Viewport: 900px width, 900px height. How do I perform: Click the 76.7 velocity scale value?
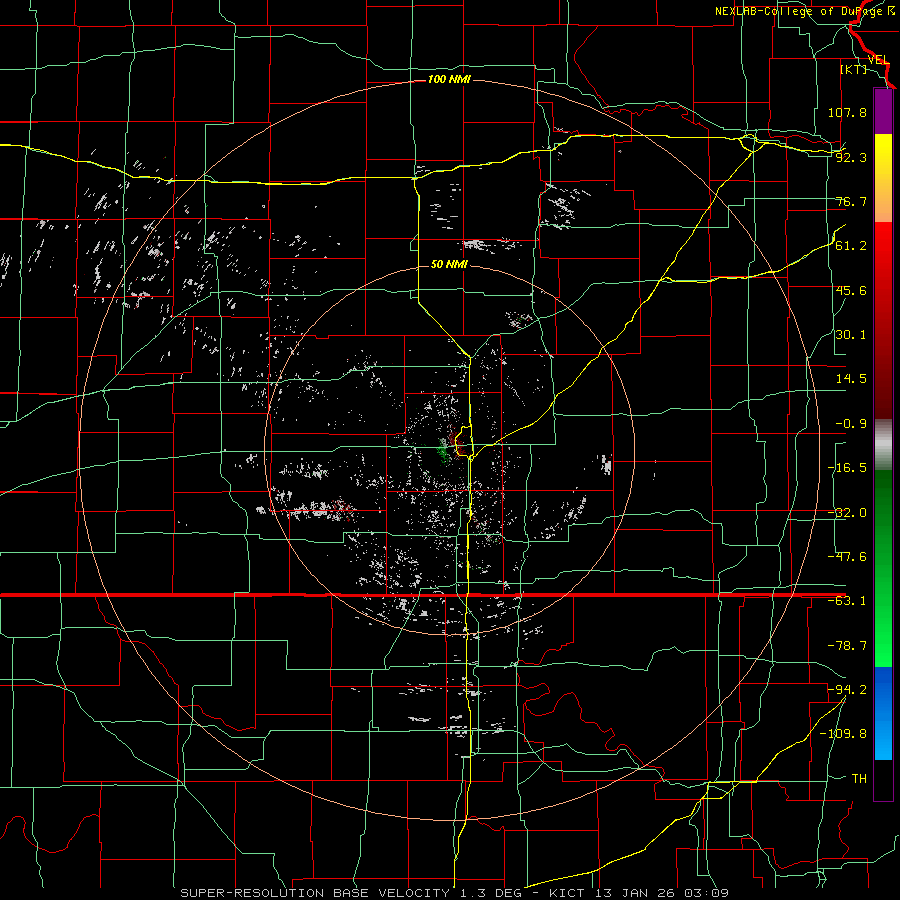click(851, 201)
